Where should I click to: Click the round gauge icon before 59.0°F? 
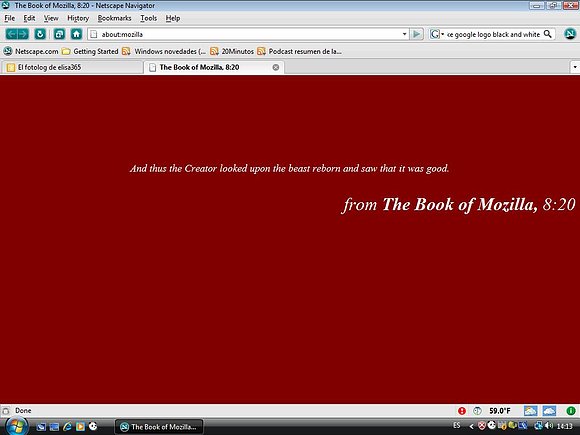477,411
